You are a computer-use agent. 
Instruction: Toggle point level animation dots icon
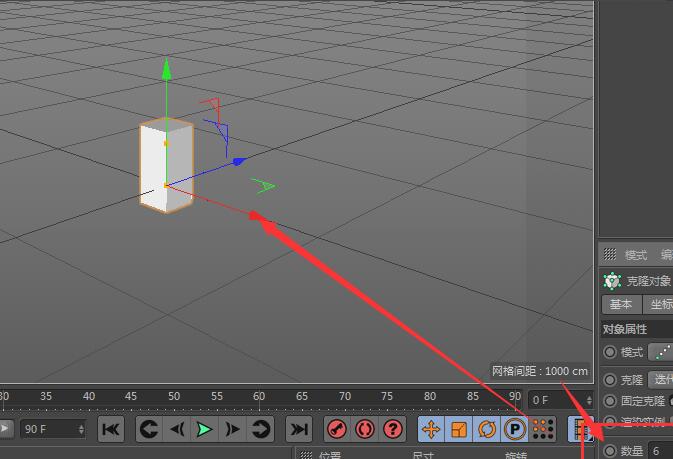(543, 429)
